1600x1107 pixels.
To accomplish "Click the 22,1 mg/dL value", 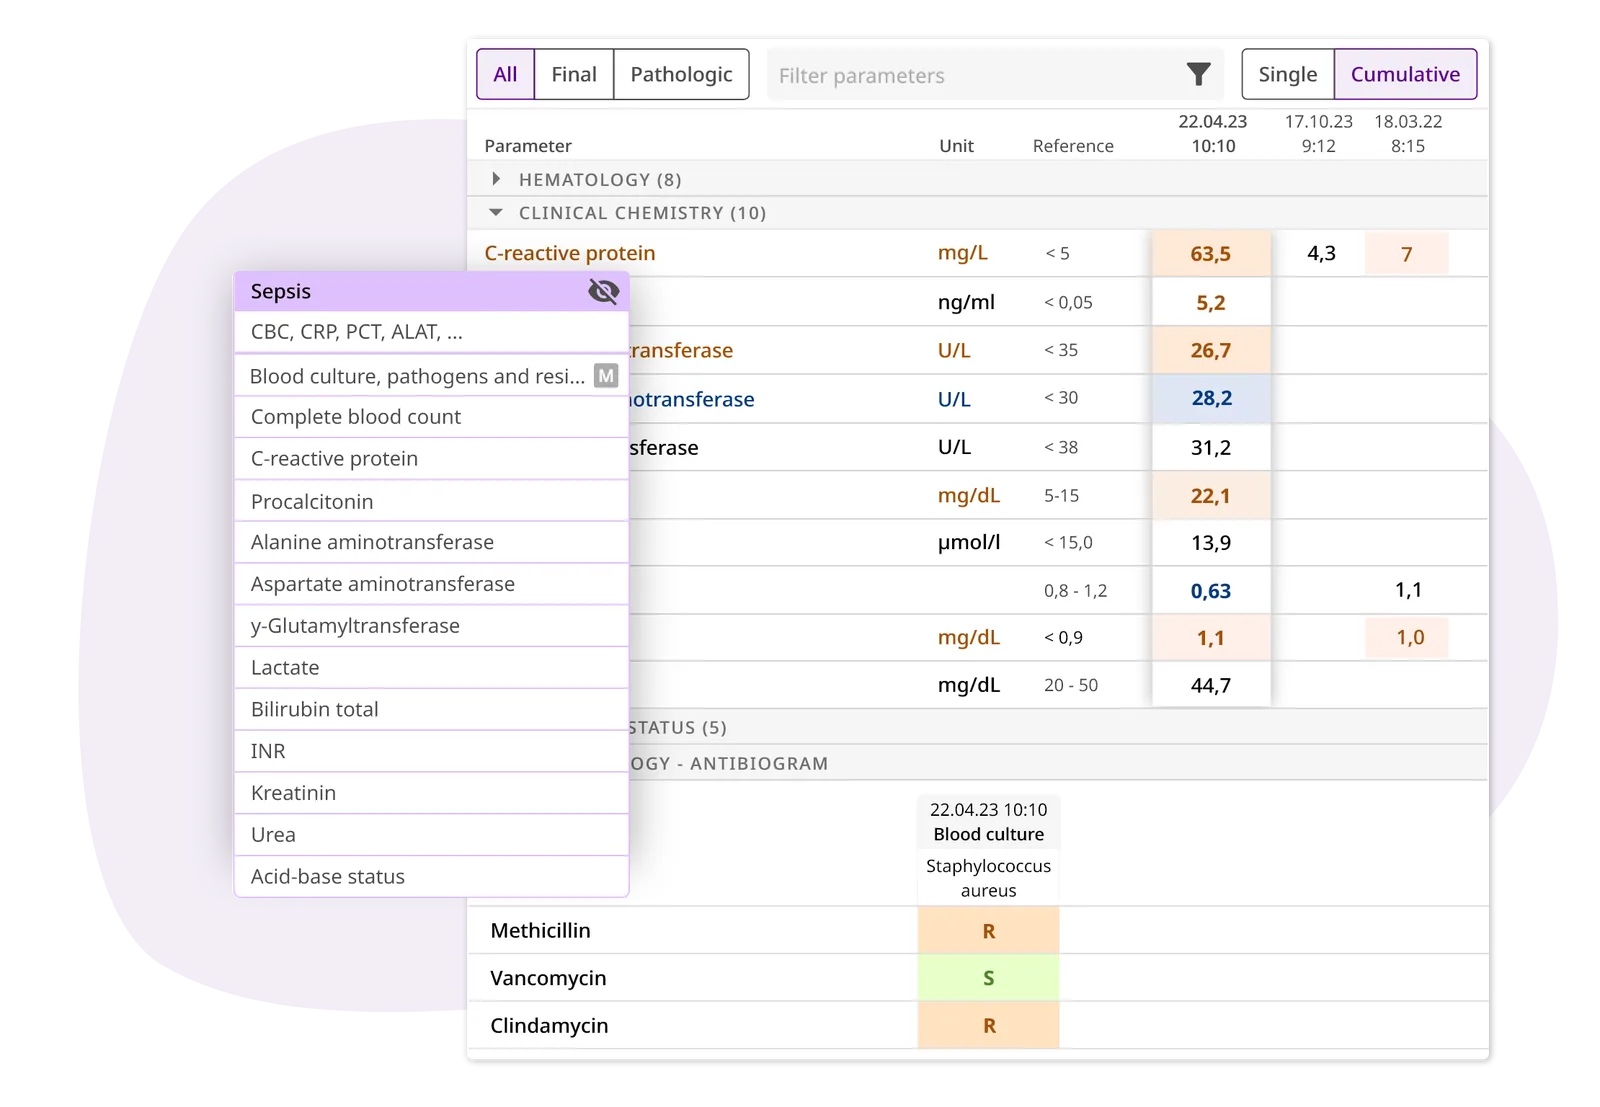I will tap(1211, 495).
